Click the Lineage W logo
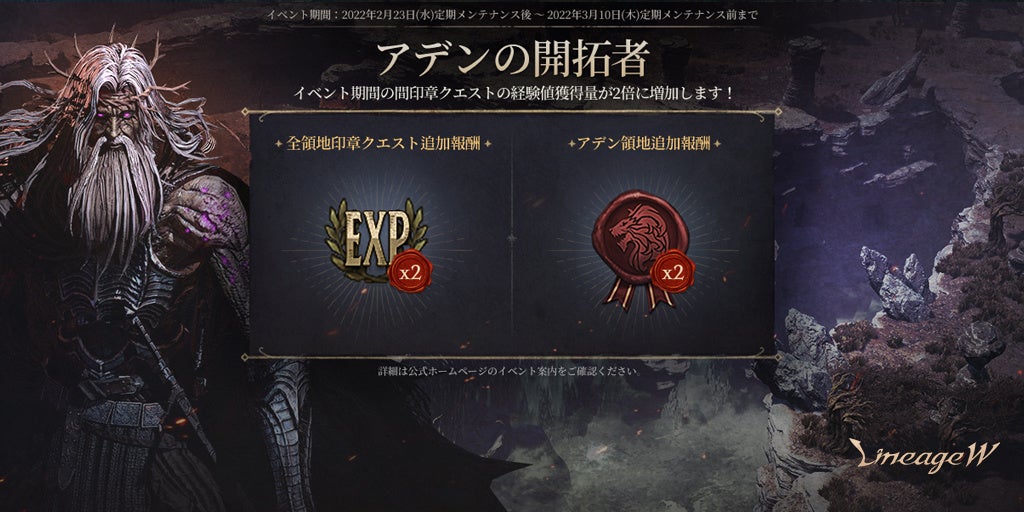This screenshot has height=512, width=1024. 923,458
